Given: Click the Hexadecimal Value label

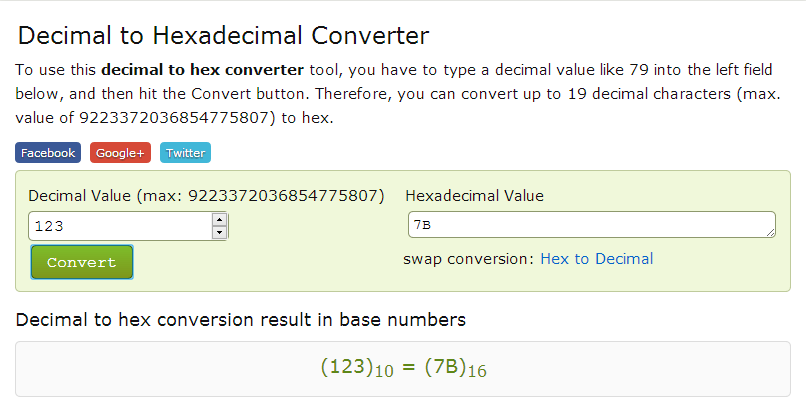Looking at the screenshot, I should point(474,196).
